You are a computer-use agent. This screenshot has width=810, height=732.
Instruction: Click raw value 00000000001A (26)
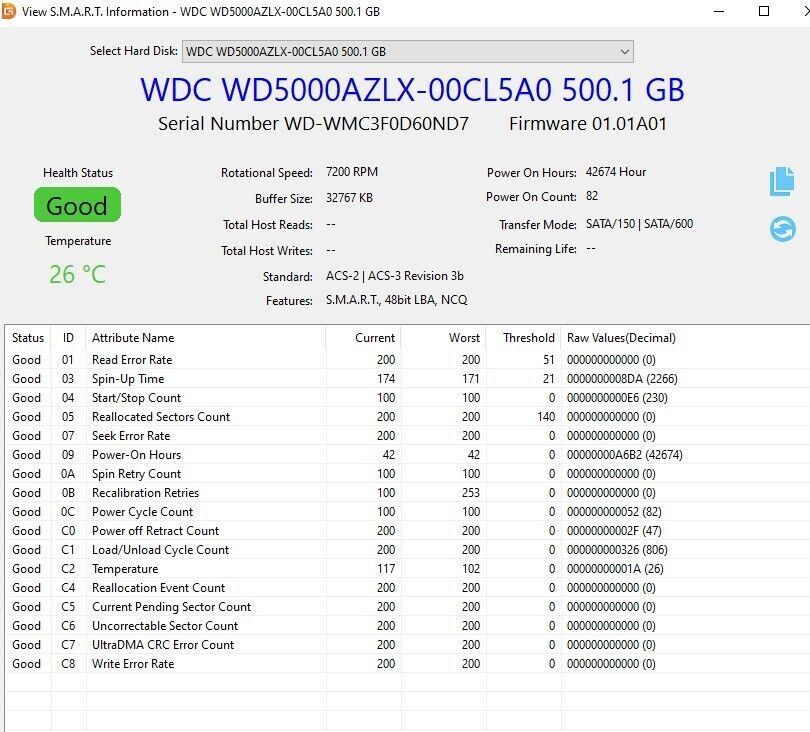click(x=615, y=569)
